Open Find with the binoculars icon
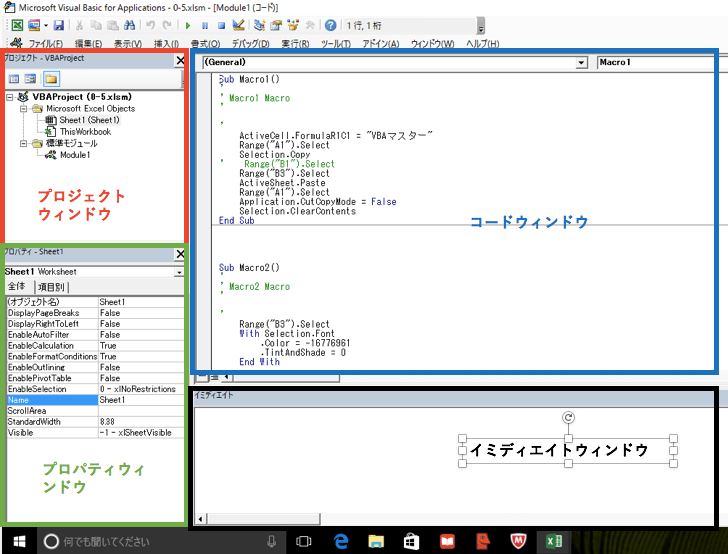The height and width of the screenshot is (554, 728). click(x=130, y=25)
